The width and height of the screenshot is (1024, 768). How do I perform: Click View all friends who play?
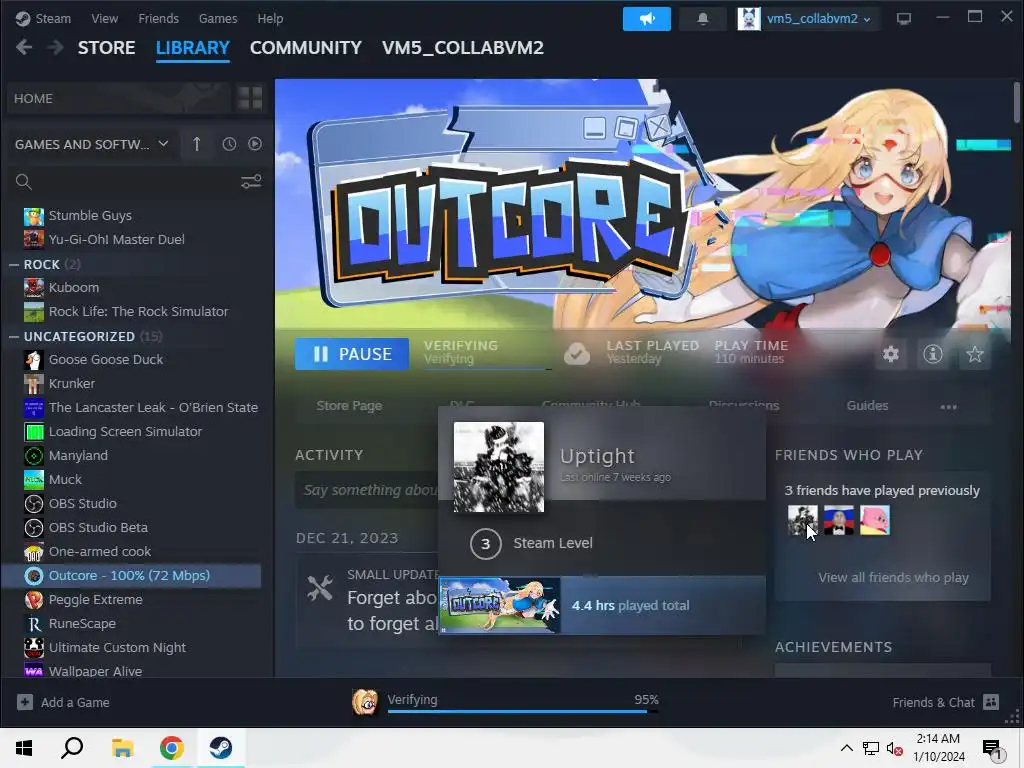pos(893,577)
